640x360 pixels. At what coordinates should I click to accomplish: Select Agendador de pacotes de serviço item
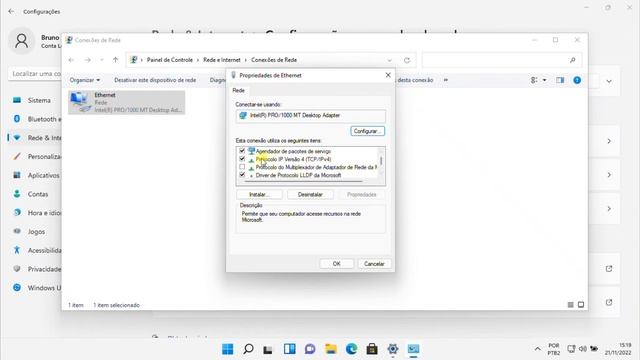[x=293, y=151]
